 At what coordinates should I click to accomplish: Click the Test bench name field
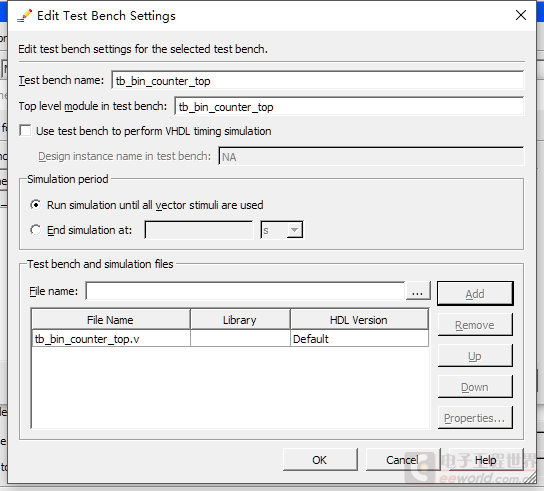pyautogui.click(x=317, y=81)
